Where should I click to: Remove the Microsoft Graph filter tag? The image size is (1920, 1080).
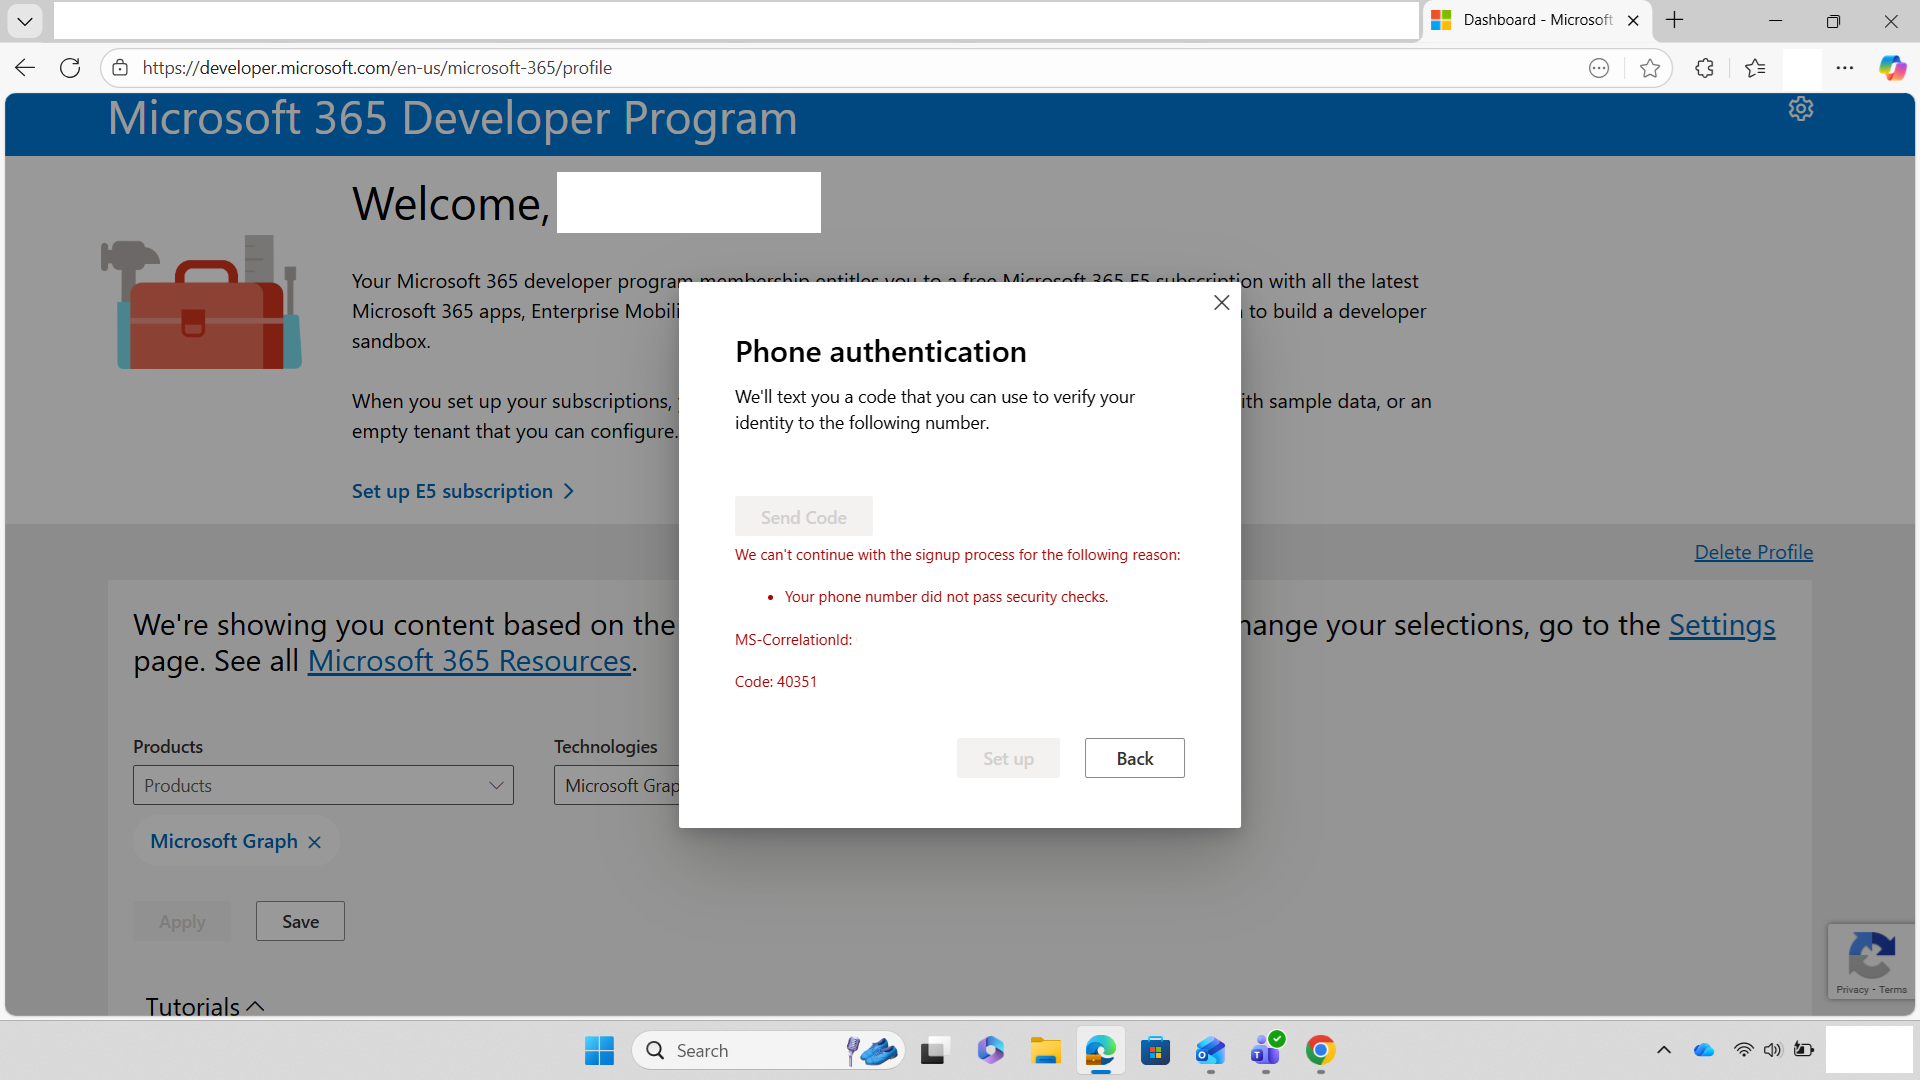(314, 842)
